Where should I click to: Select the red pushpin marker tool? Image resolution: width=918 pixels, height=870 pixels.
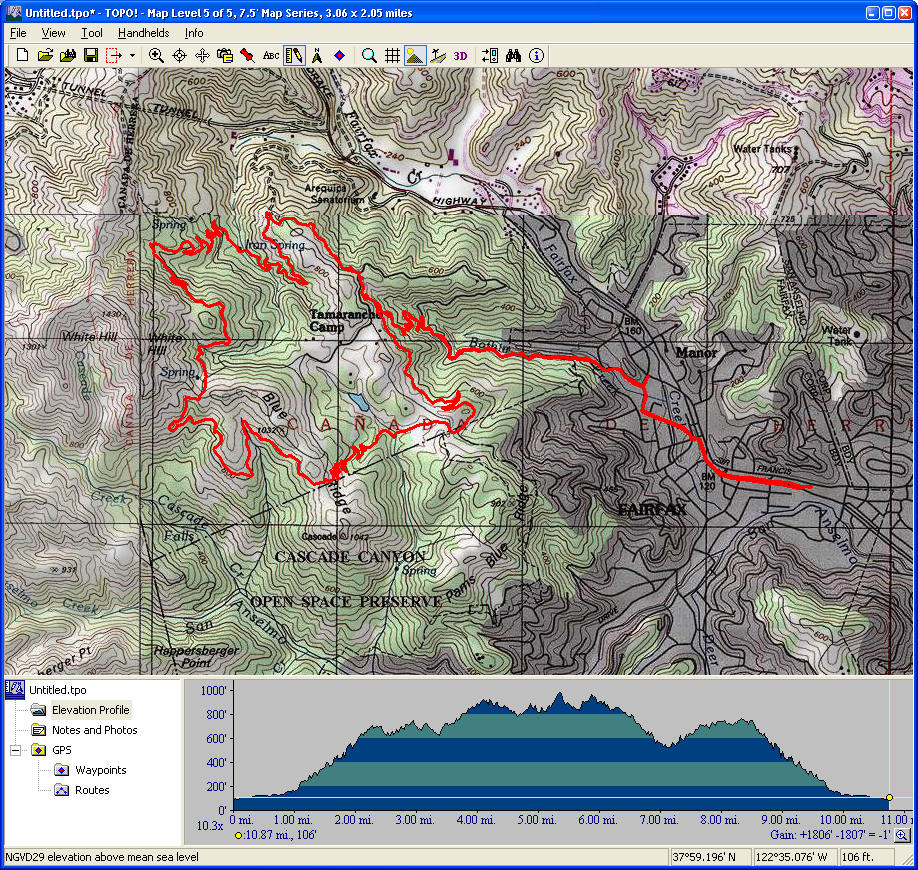247,55
